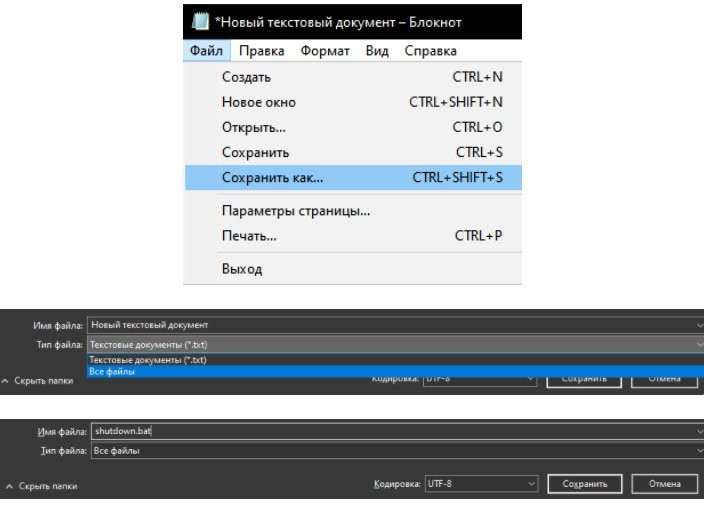This screenshot has height=506, width=704.
Task: Pick Текстовые документы (*.txt) in opened type list
Action: click(x=148, y=360)
